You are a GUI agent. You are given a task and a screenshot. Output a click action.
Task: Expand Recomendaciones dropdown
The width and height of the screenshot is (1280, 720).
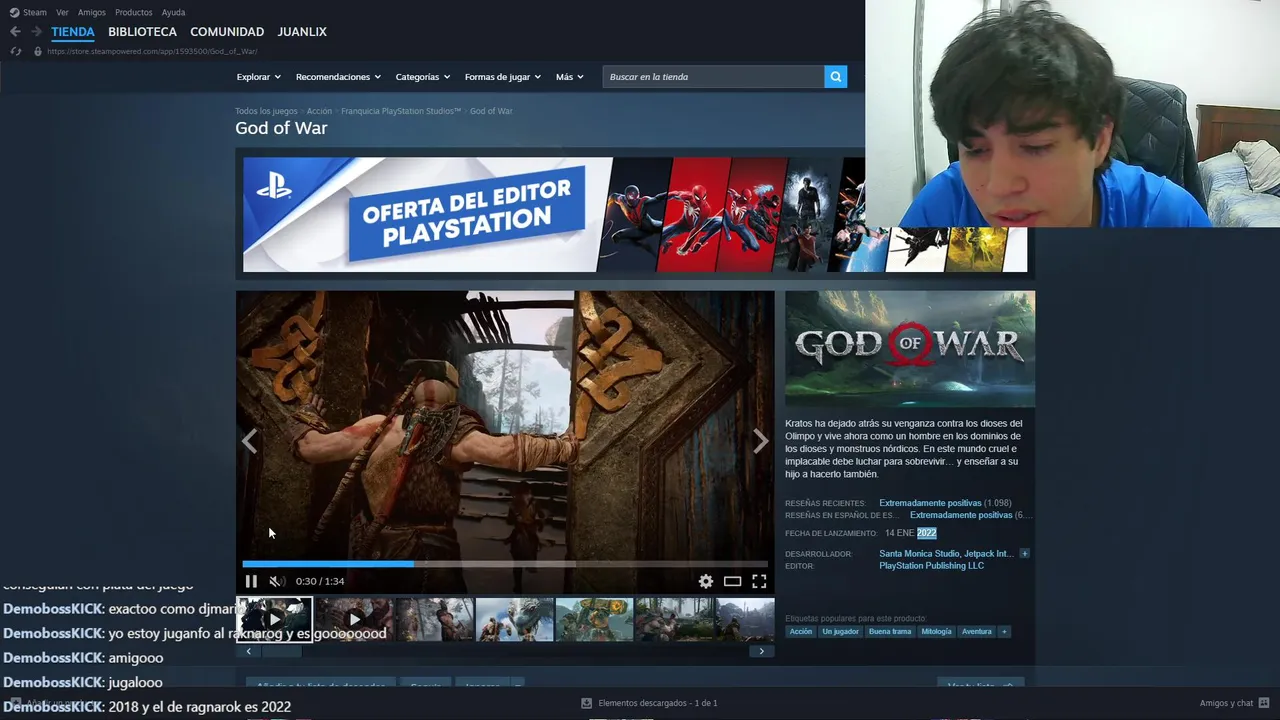click(338, 77)
